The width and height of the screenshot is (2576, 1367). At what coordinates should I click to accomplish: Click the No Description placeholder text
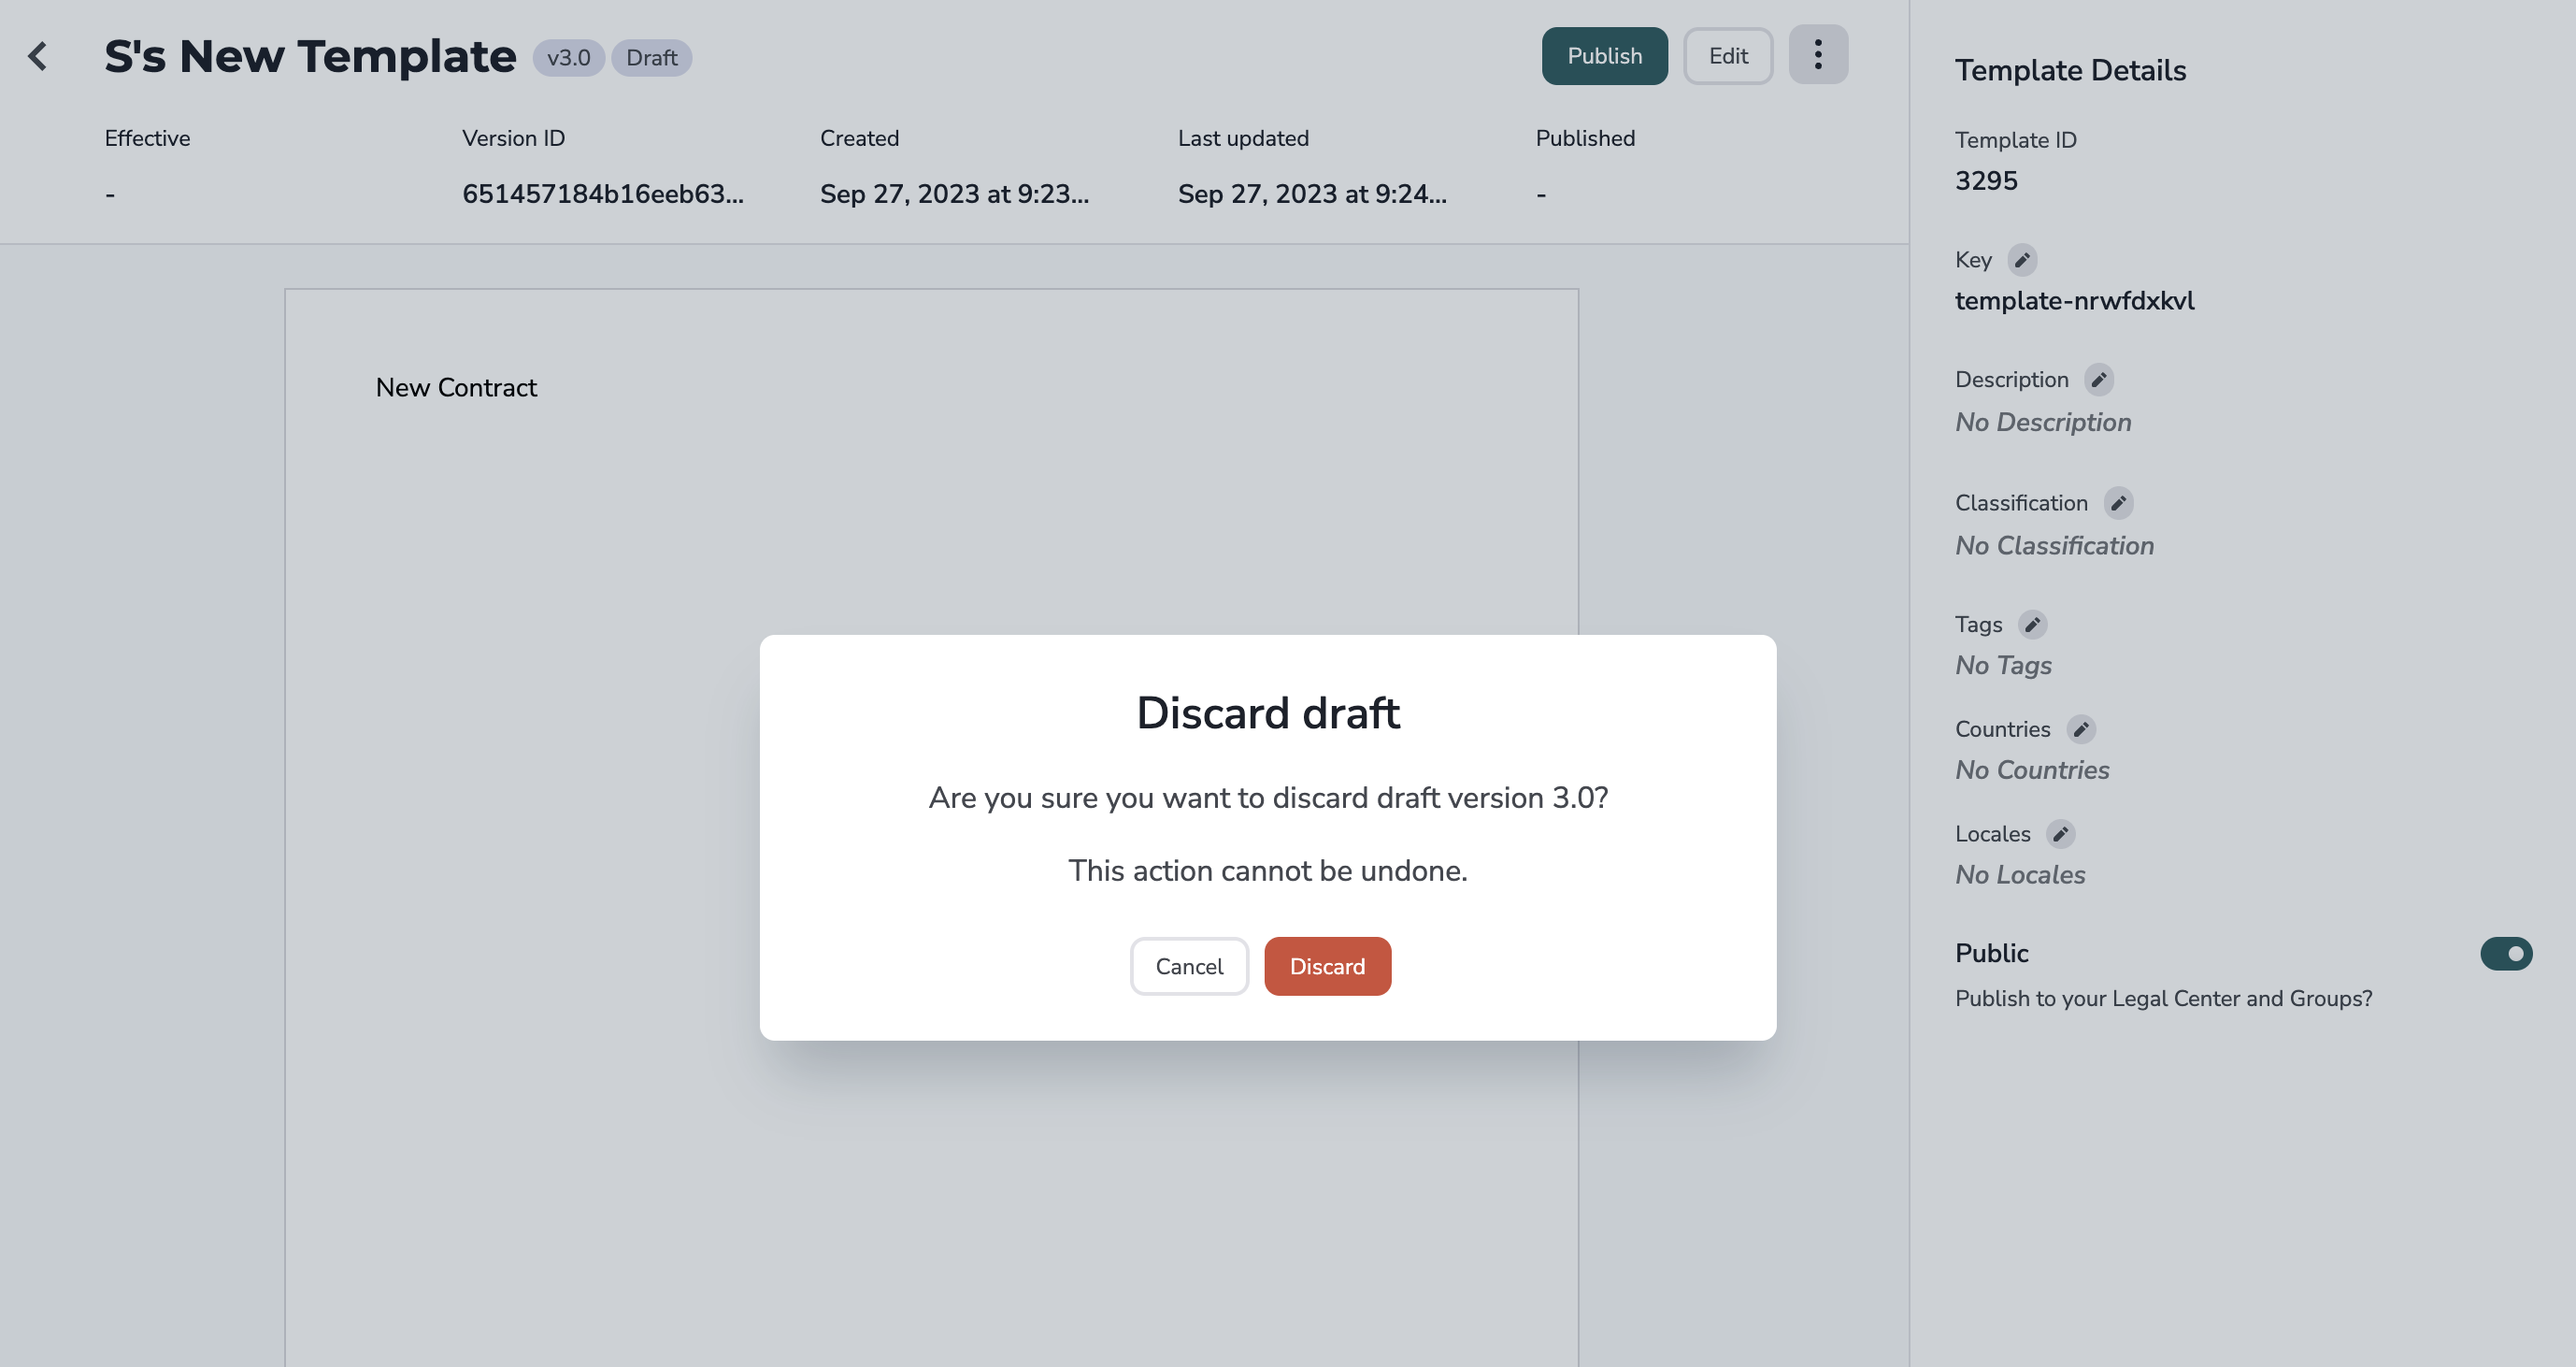tap(2043, 422)
